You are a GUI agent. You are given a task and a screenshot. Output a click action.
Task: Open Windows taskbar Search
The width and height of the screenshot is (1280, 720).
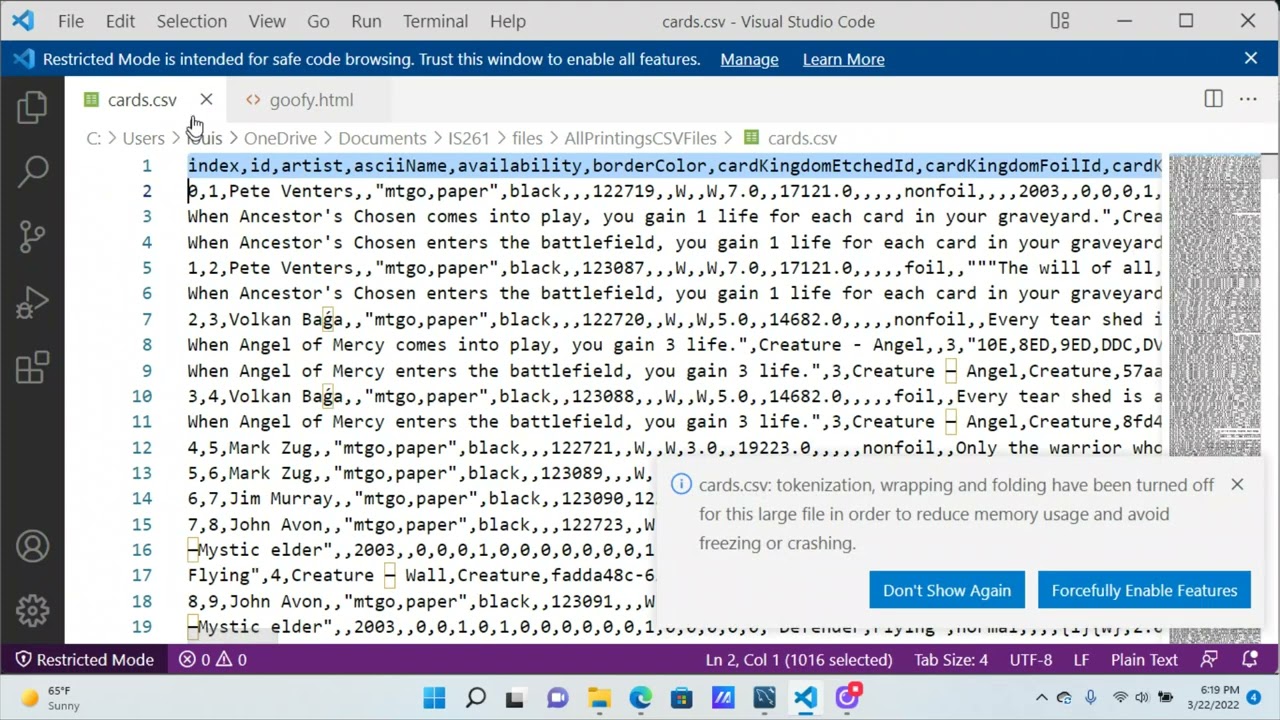pyautogui.click(x=476, y=698)
